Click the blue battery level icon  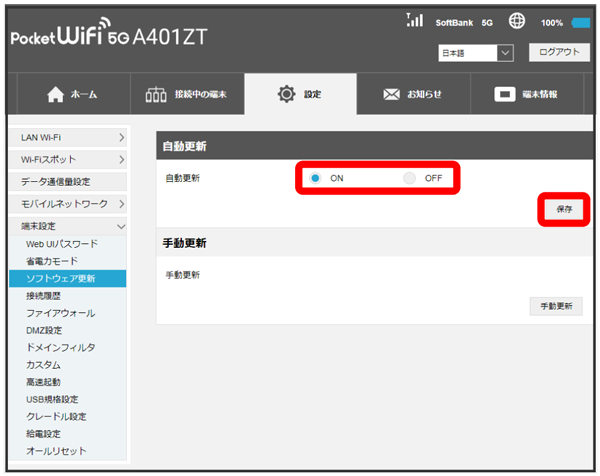tap(582, 22)
